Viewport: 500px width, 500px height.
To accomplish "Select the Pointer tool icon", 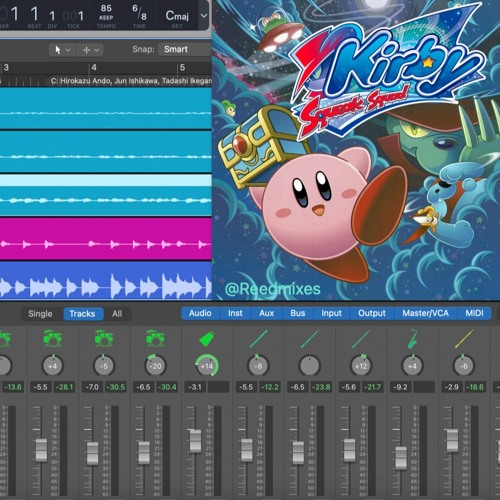I will [58, 50].
